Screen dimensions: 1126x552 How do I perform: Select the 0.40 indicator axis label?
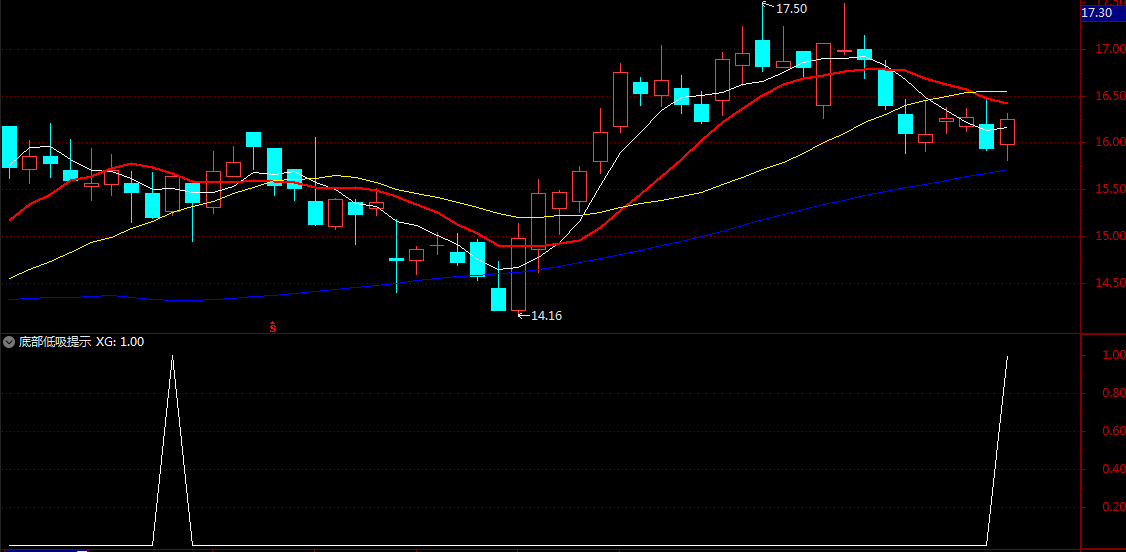(x=1113, y=469)
